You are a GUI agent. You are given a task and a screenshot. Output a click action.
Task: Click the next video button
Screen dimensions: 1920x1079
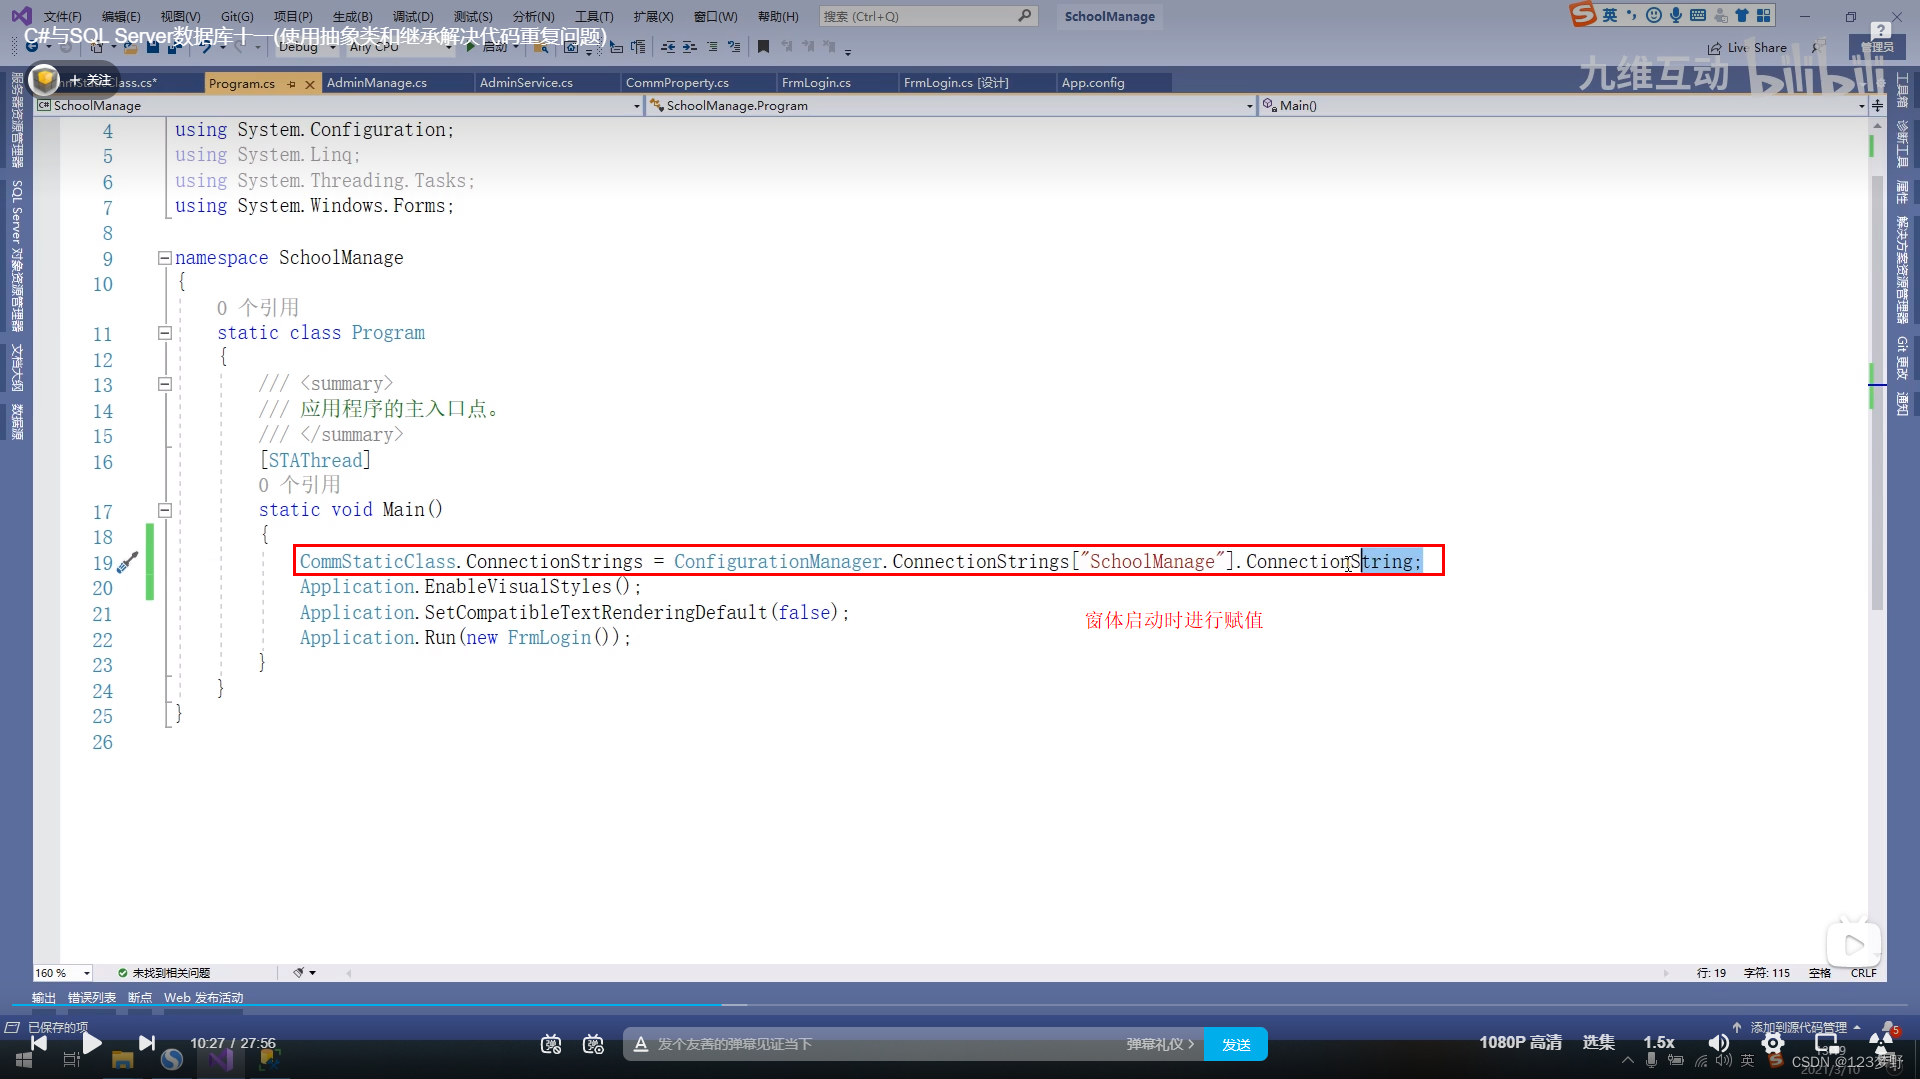(x=146, y=1044)
